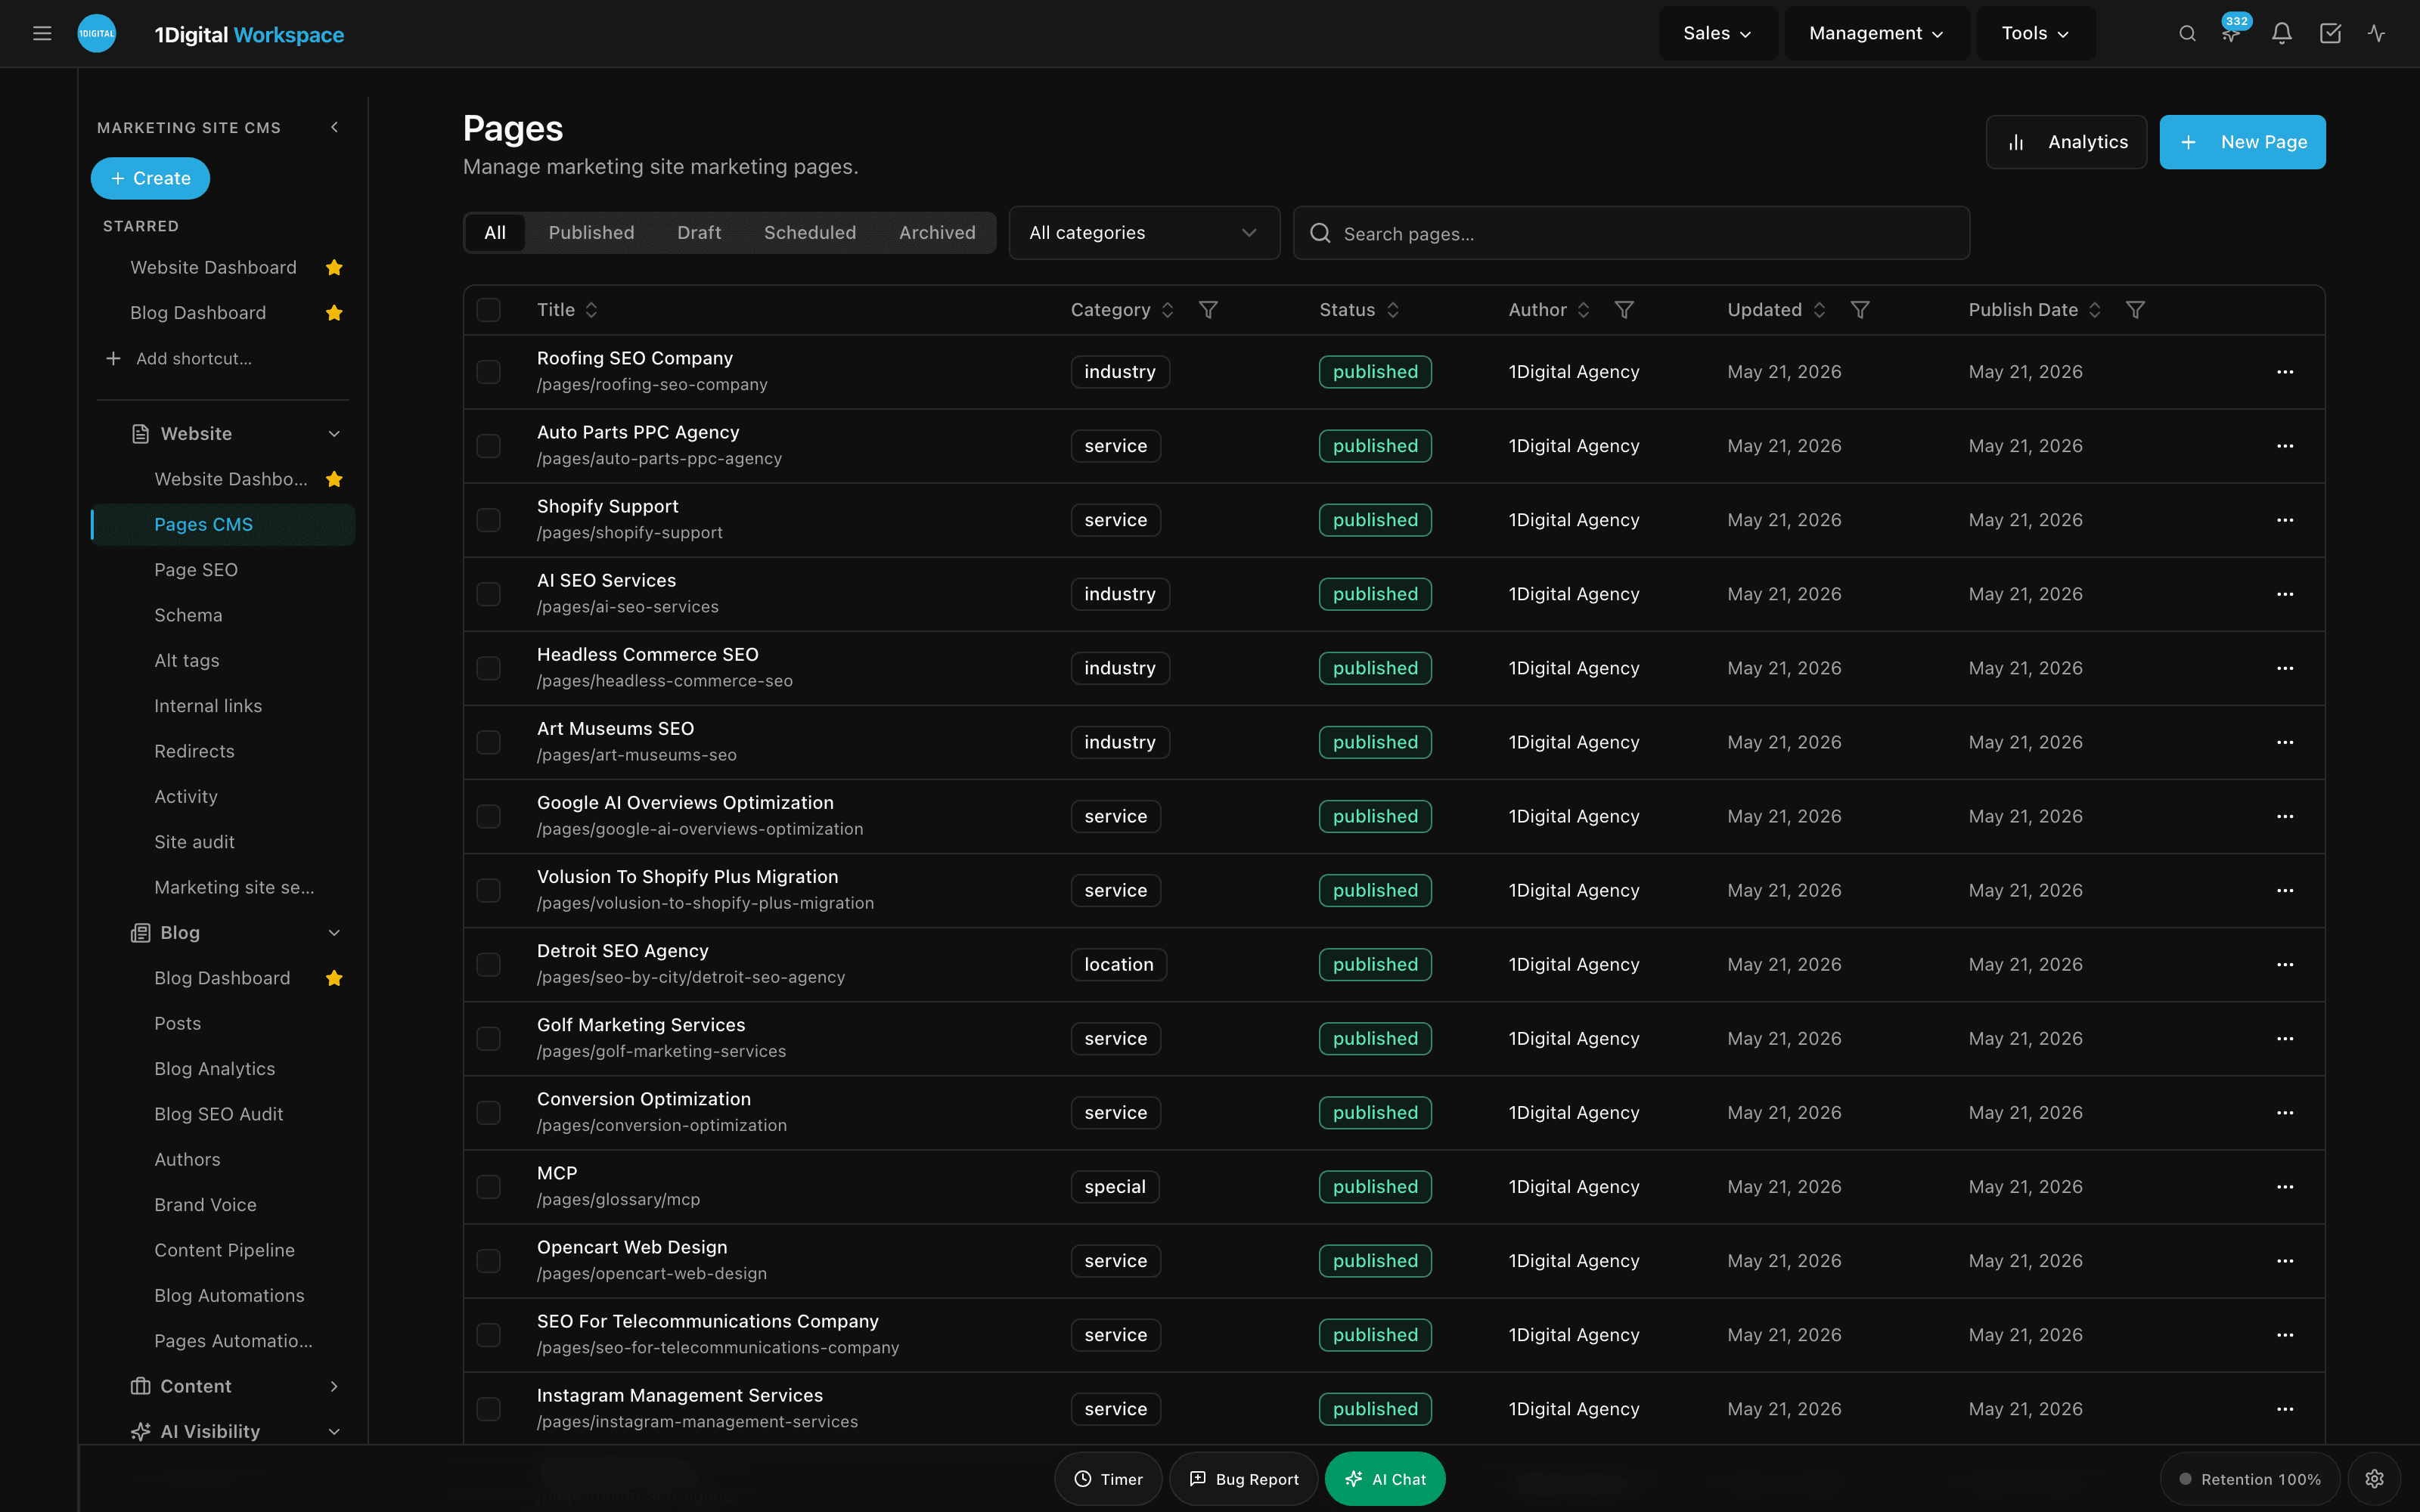Open Blog SEO Audit in the sidebar

coord(219,1114)
